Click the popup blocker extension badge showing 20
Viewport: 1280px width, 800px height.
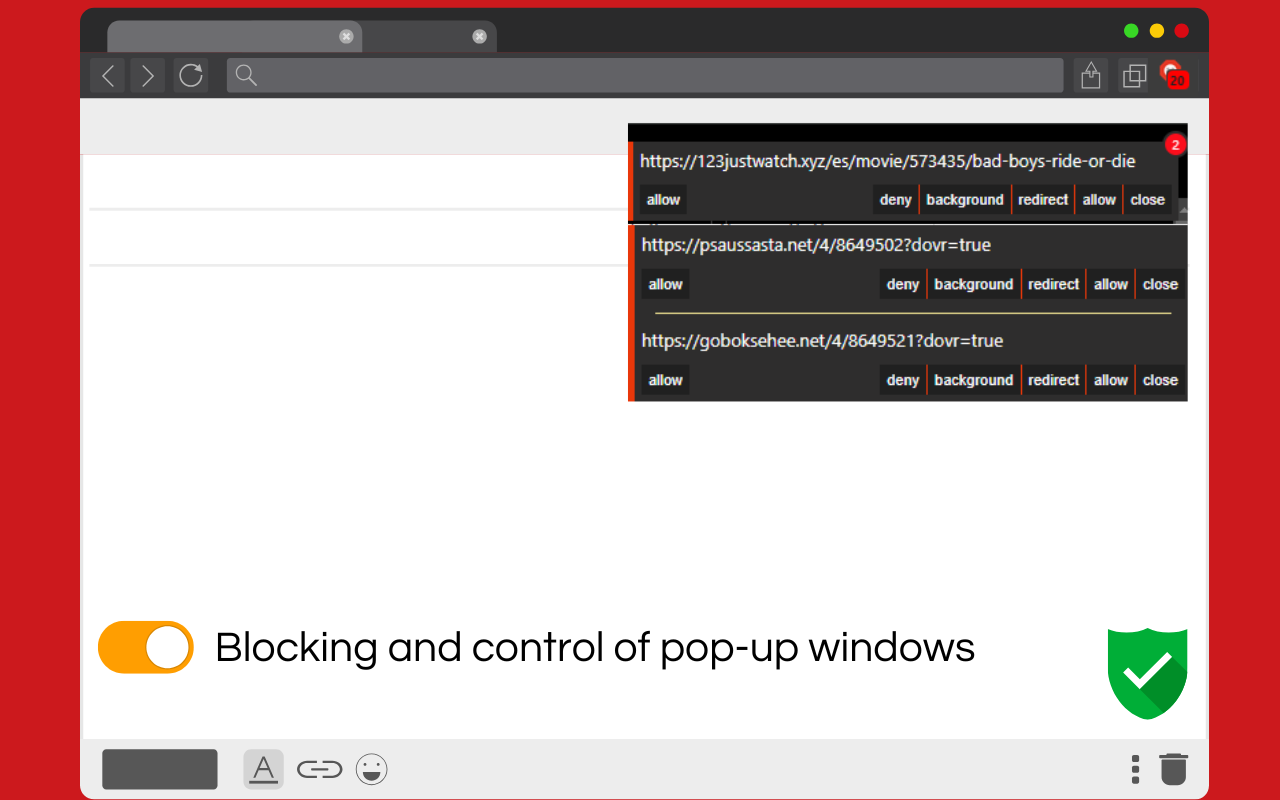(x=1172, y=75)
